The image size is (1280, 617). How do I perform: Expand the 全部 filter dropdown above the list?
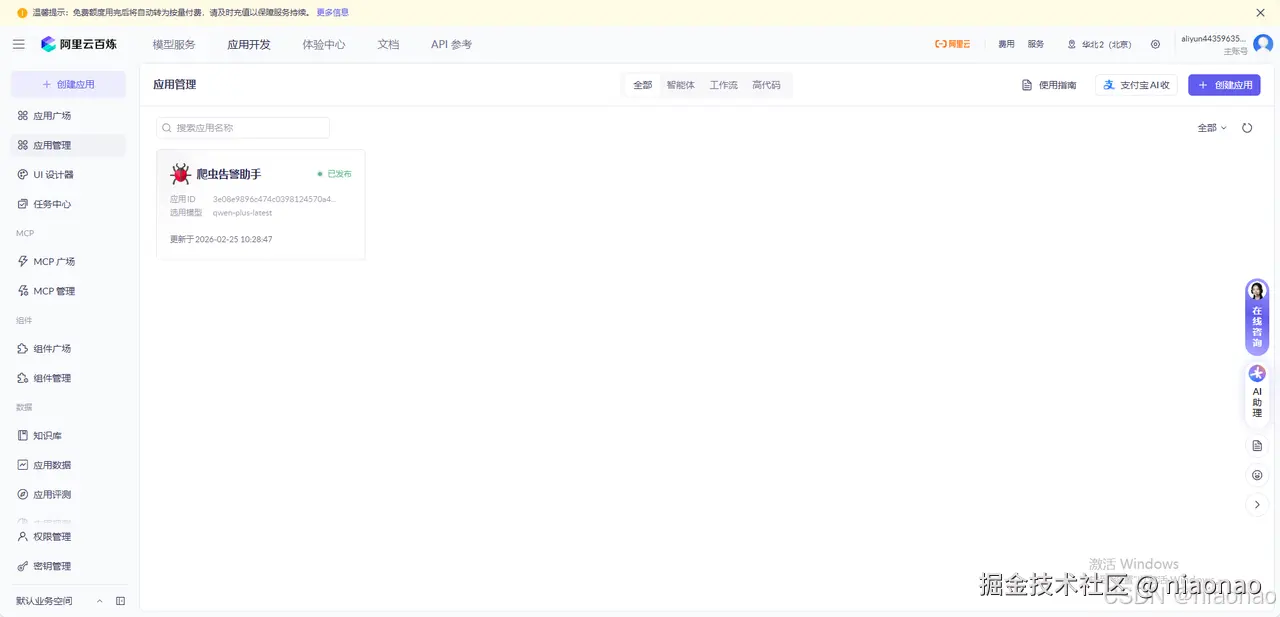(1210, 128)
